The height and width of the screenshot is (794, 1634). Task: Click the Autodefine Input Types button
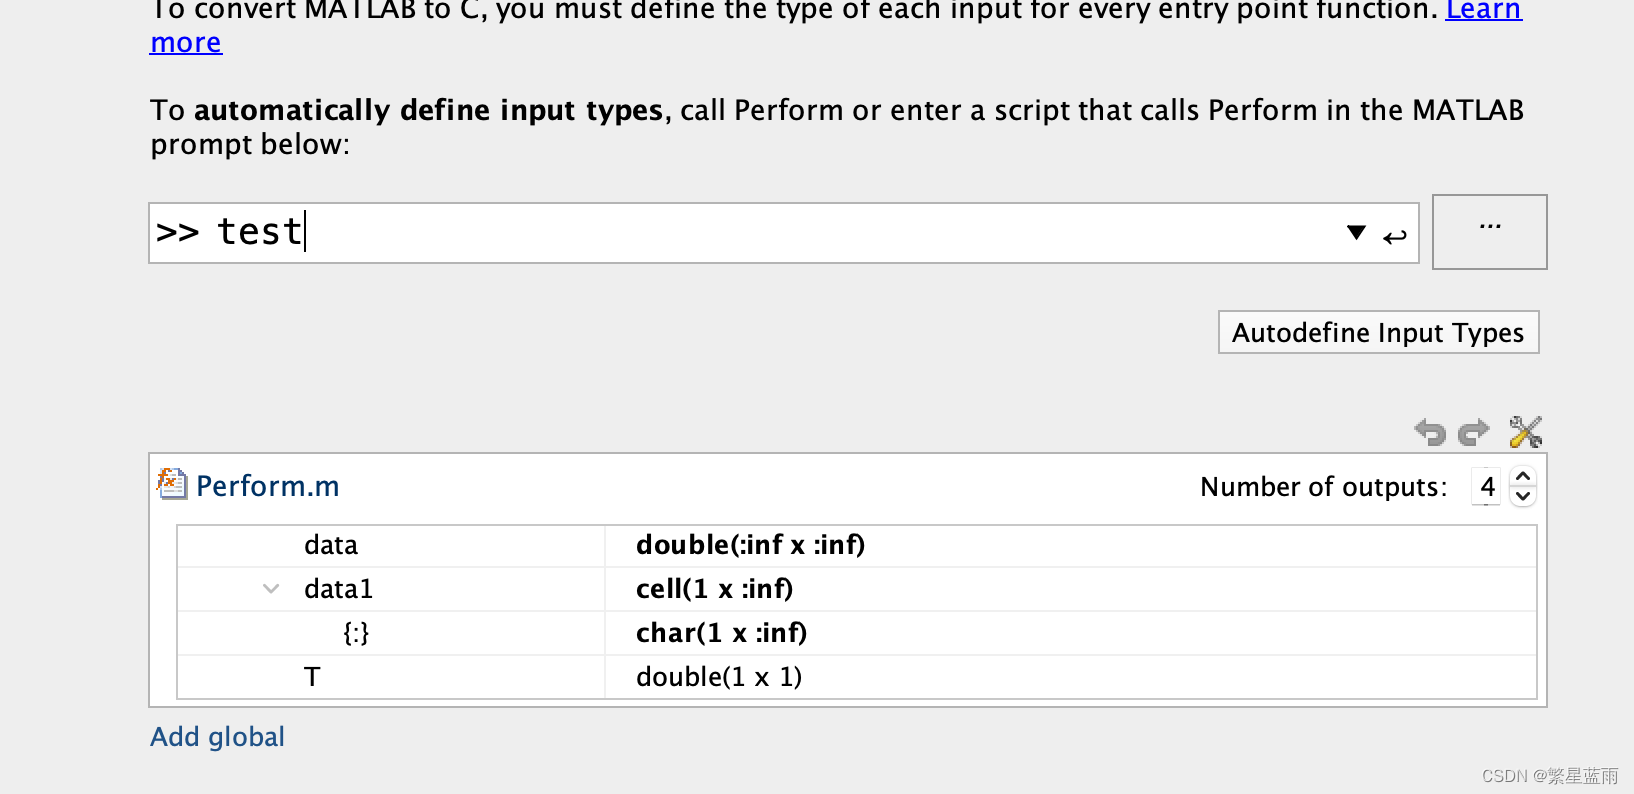click(1378, 332)
